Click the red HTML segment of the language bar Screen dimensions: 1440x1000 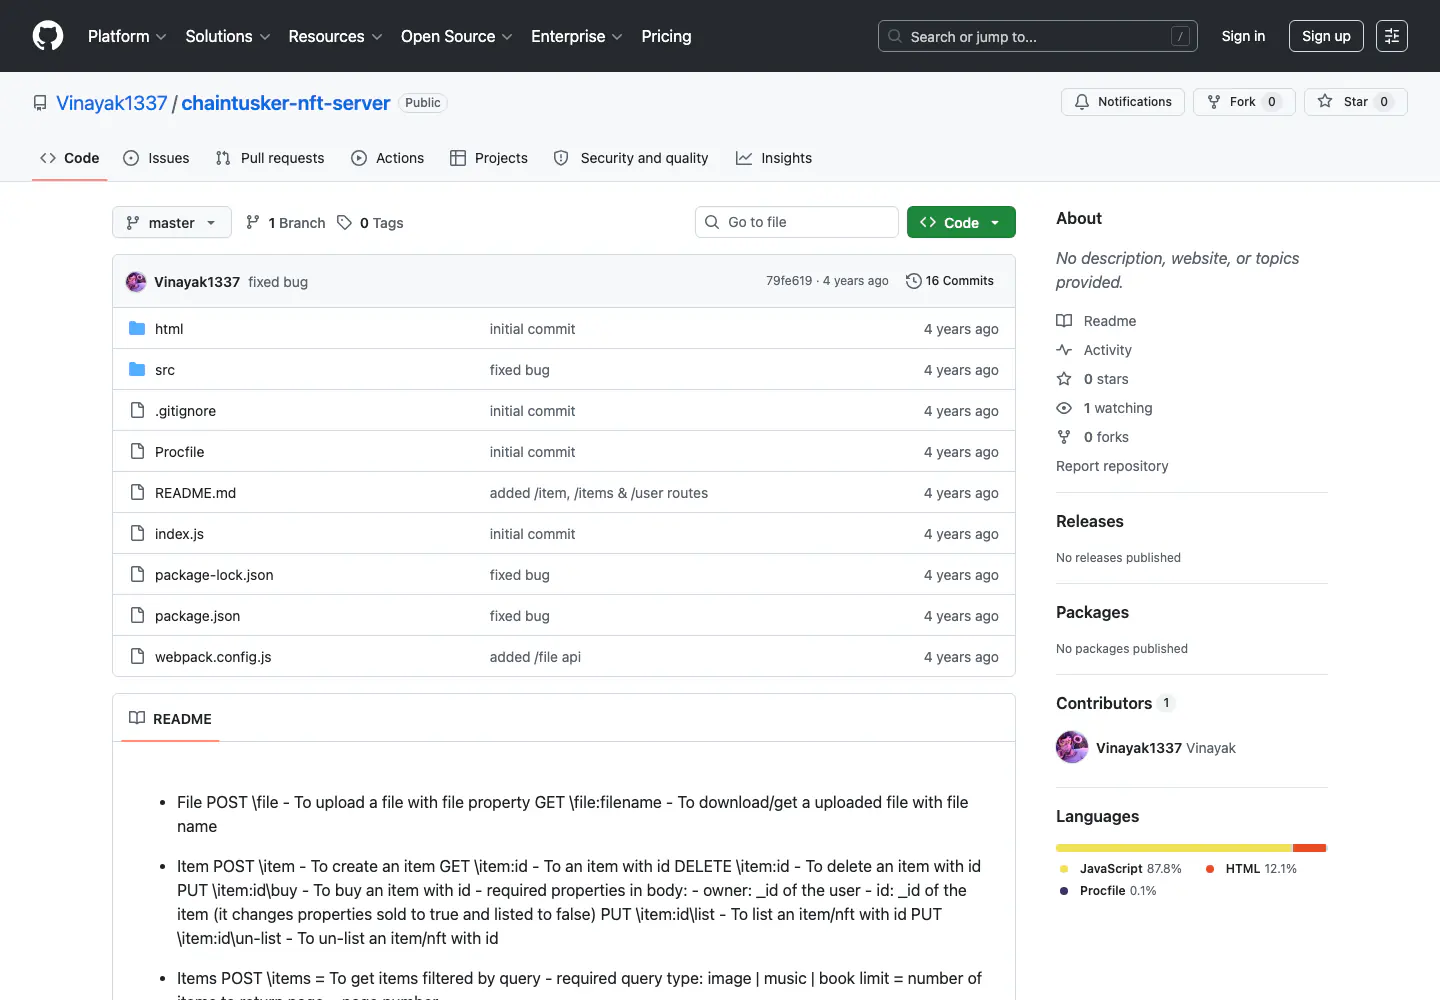1310,848
